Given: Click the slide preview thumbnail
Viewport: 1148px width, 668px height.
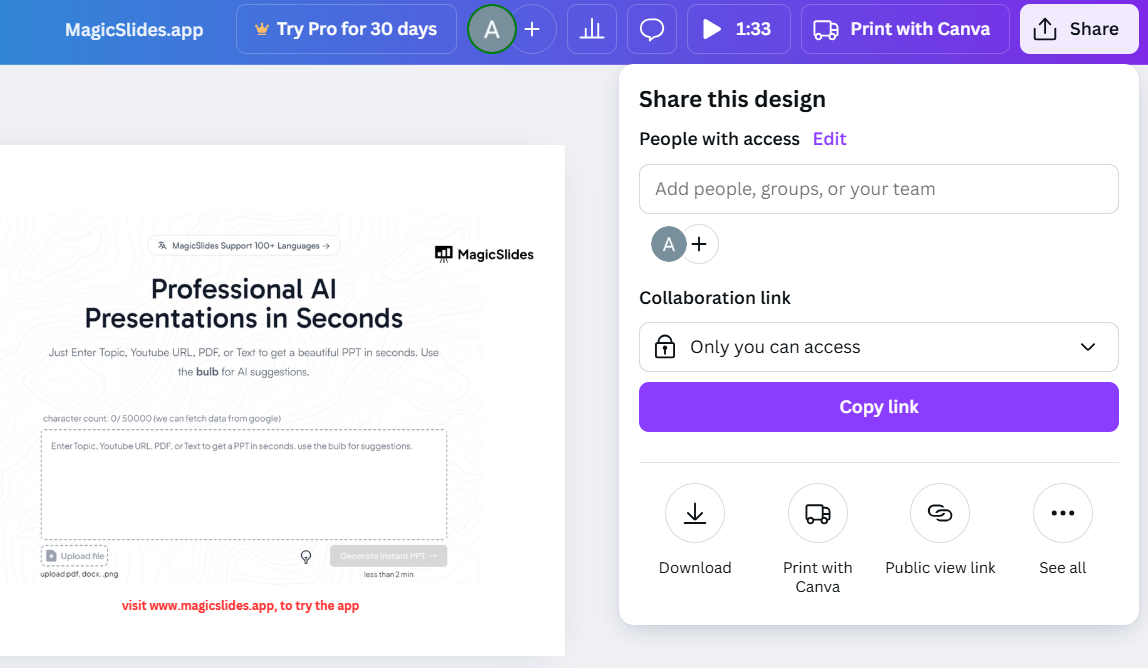Looking at the screenshot, I should coord(282,400).
